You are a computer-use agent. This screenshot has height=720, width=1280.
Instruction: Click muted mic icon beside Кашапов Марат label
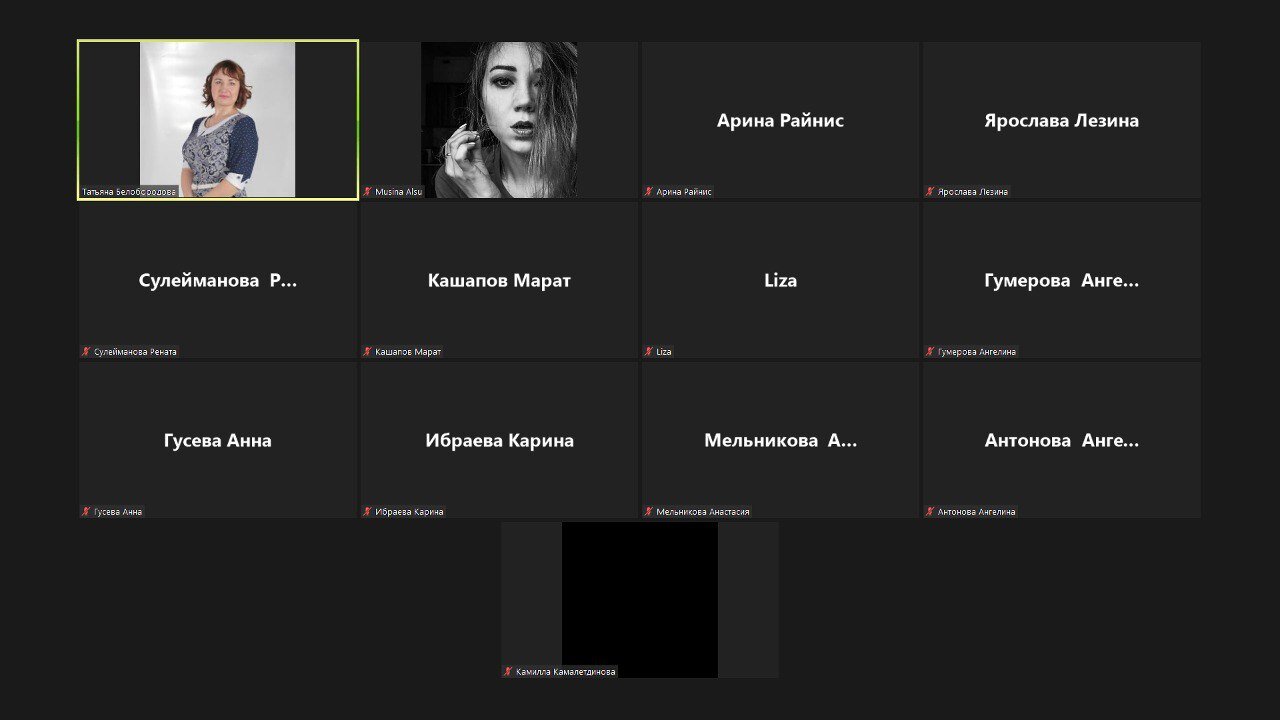368,352
